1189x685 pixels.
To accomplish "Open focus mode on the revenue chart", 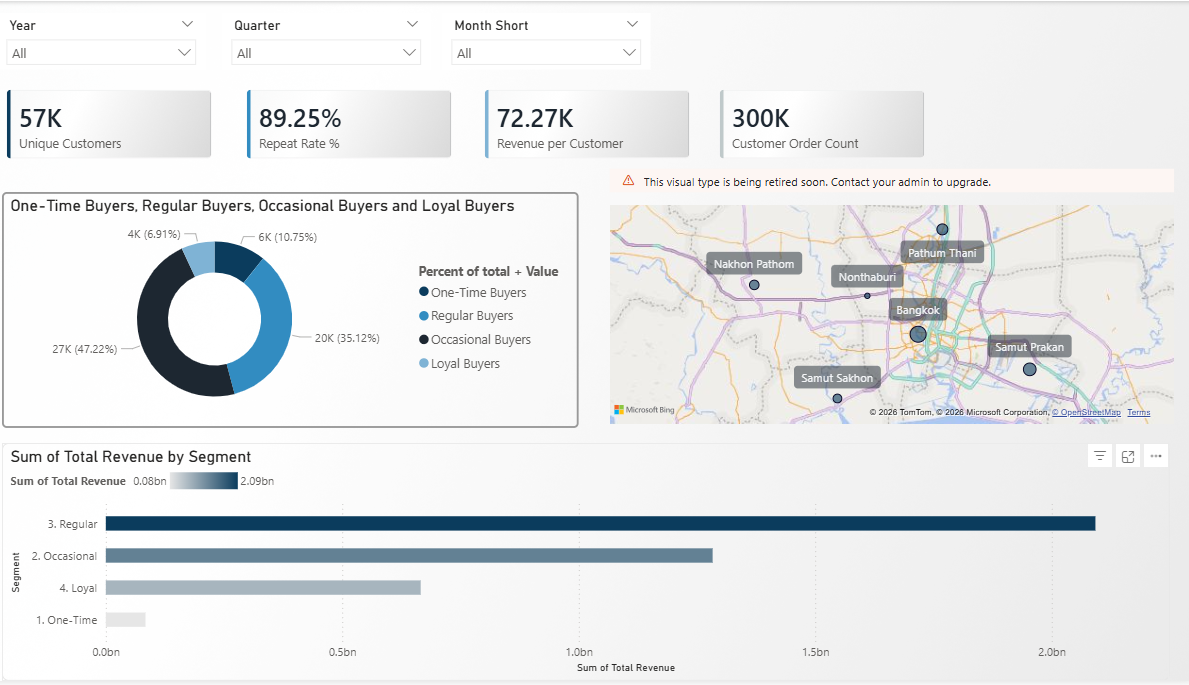I will click(x=1128, y=456).
